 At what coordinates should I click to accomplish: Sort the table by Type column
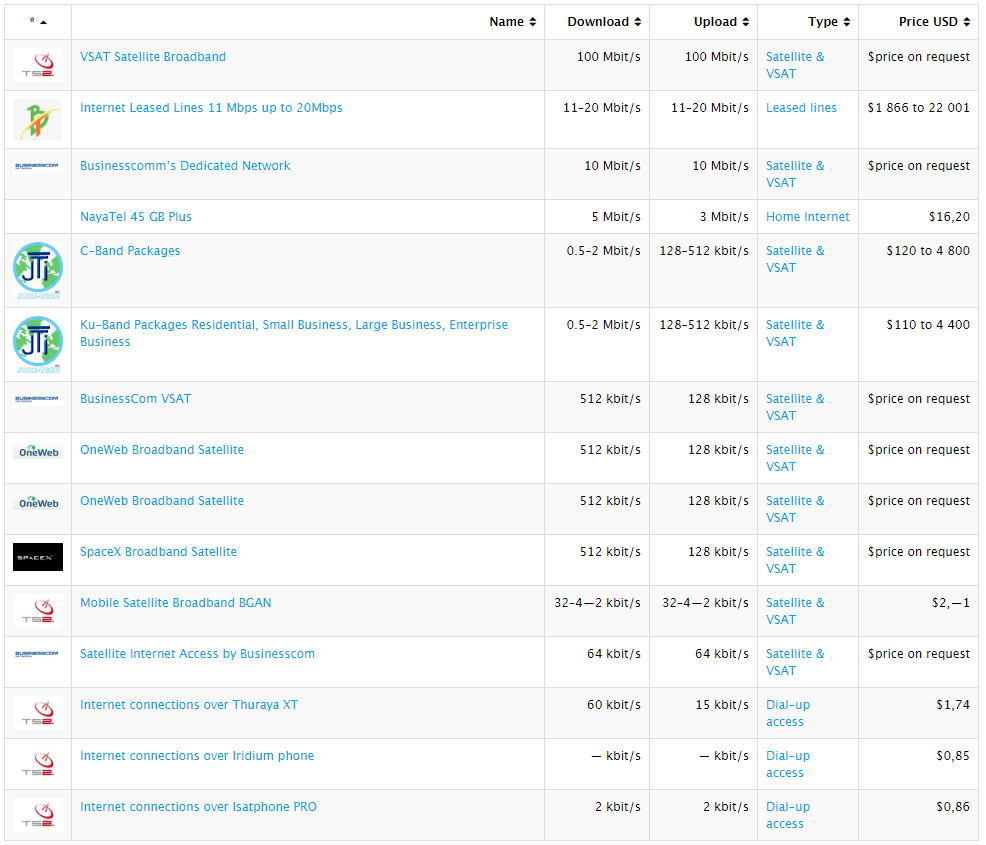point(829,22)
